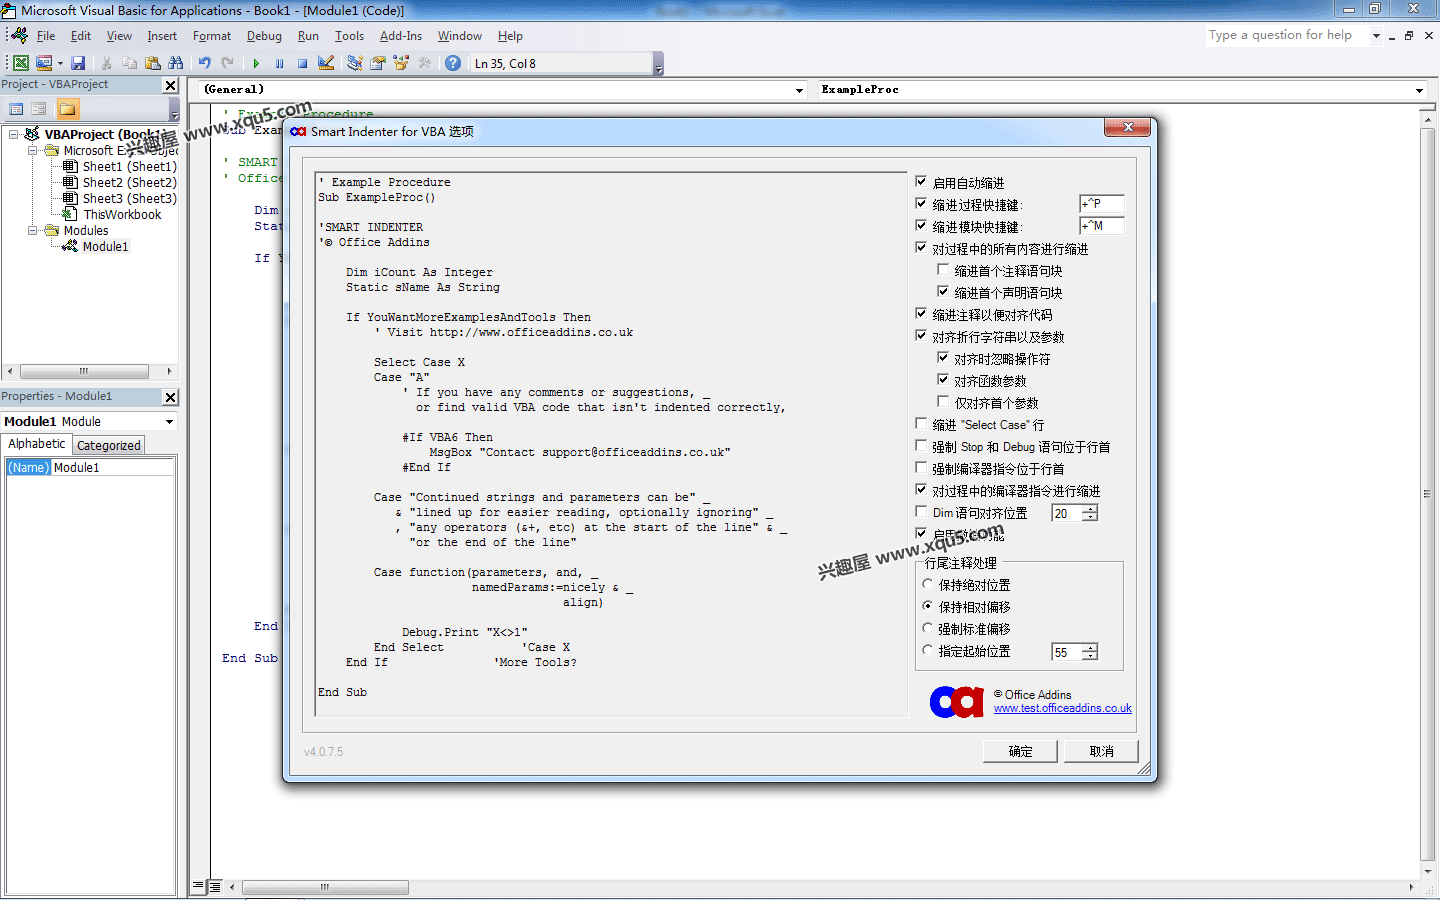1440x900 pixels.
Task: Run the macro with the green play icon
Action: click(x=256, y=63)
